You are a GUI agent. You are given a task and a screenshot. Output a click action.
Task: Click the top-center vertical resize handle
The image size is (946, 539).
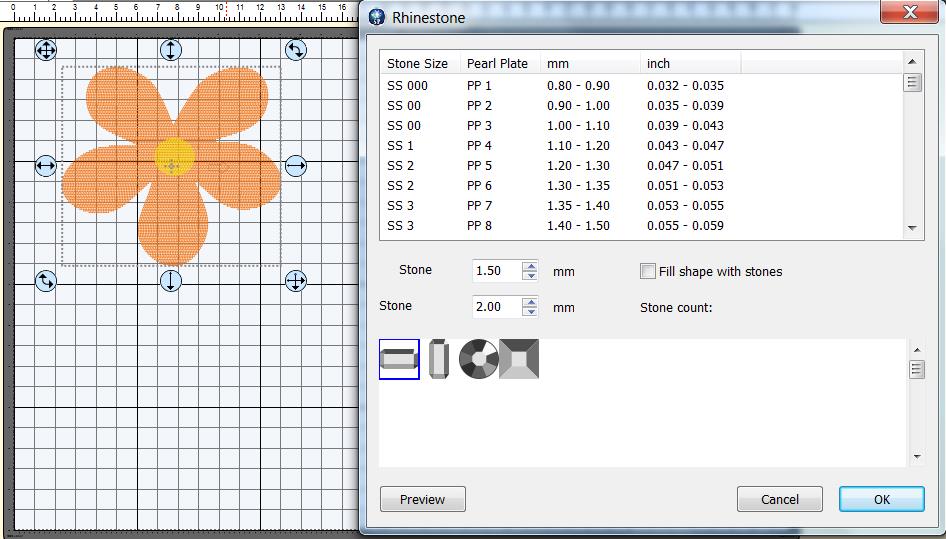171,50
